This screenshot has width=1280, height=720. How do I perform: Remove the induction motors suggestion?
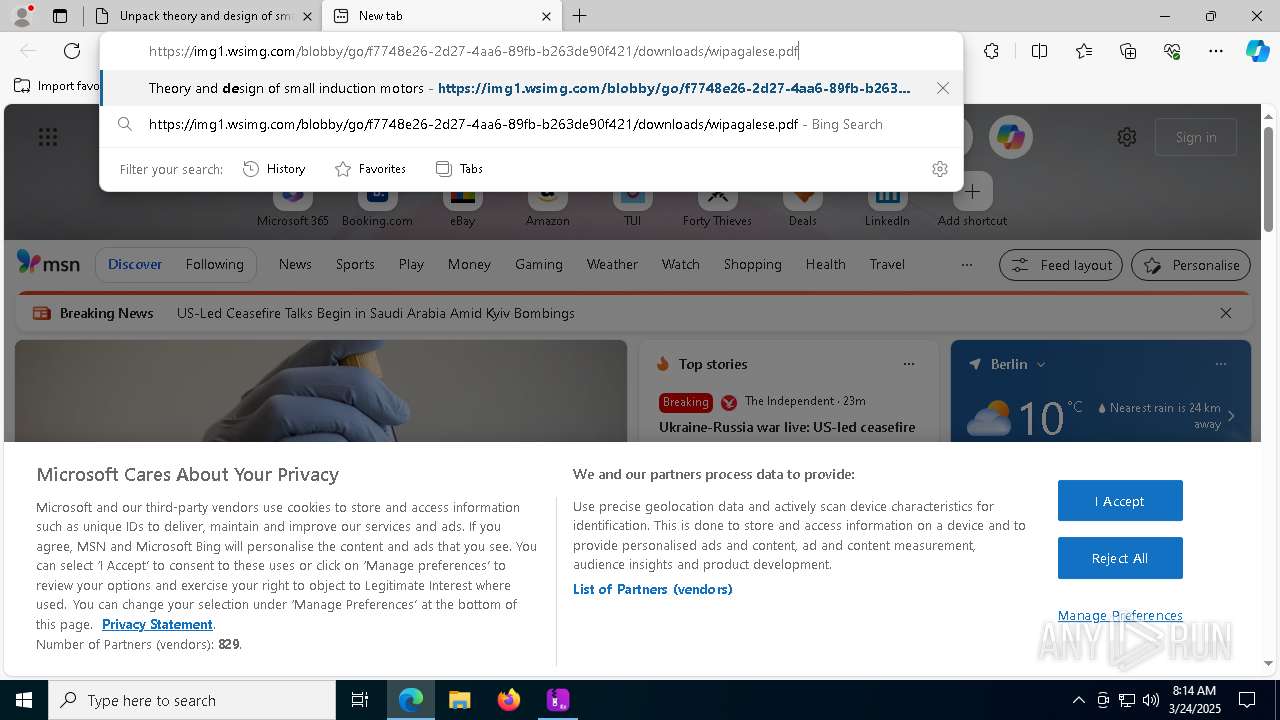[942, 88]
